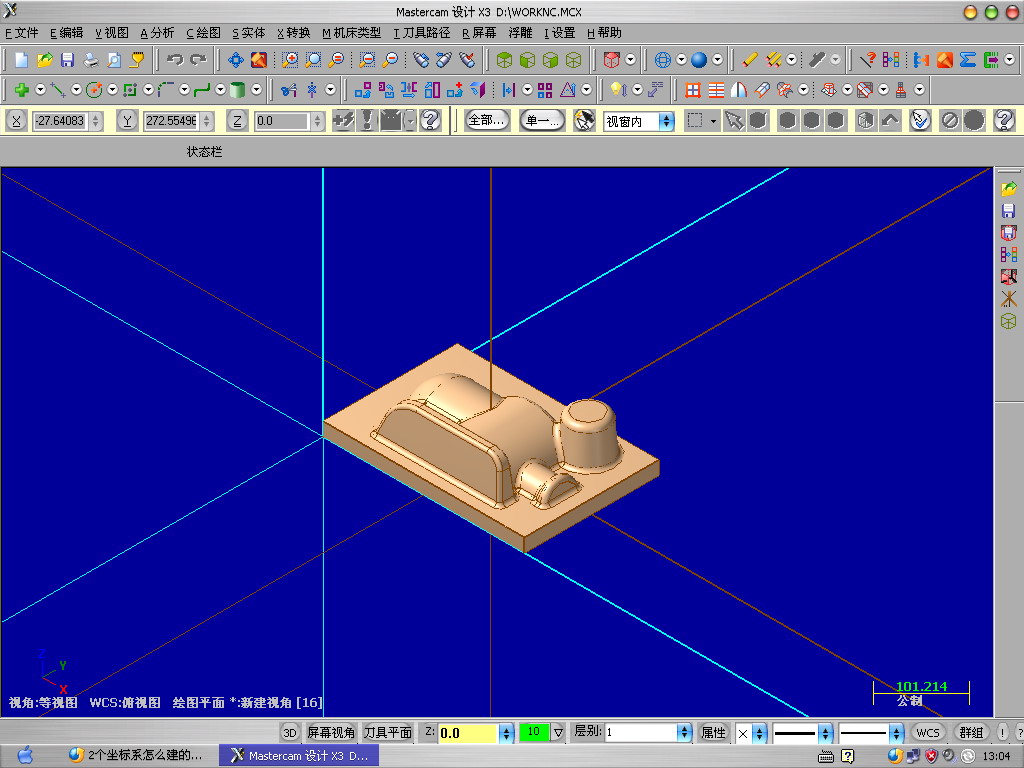Select the Create line tool icon
Screen dimensions: 1024x768
pos(58,89)
